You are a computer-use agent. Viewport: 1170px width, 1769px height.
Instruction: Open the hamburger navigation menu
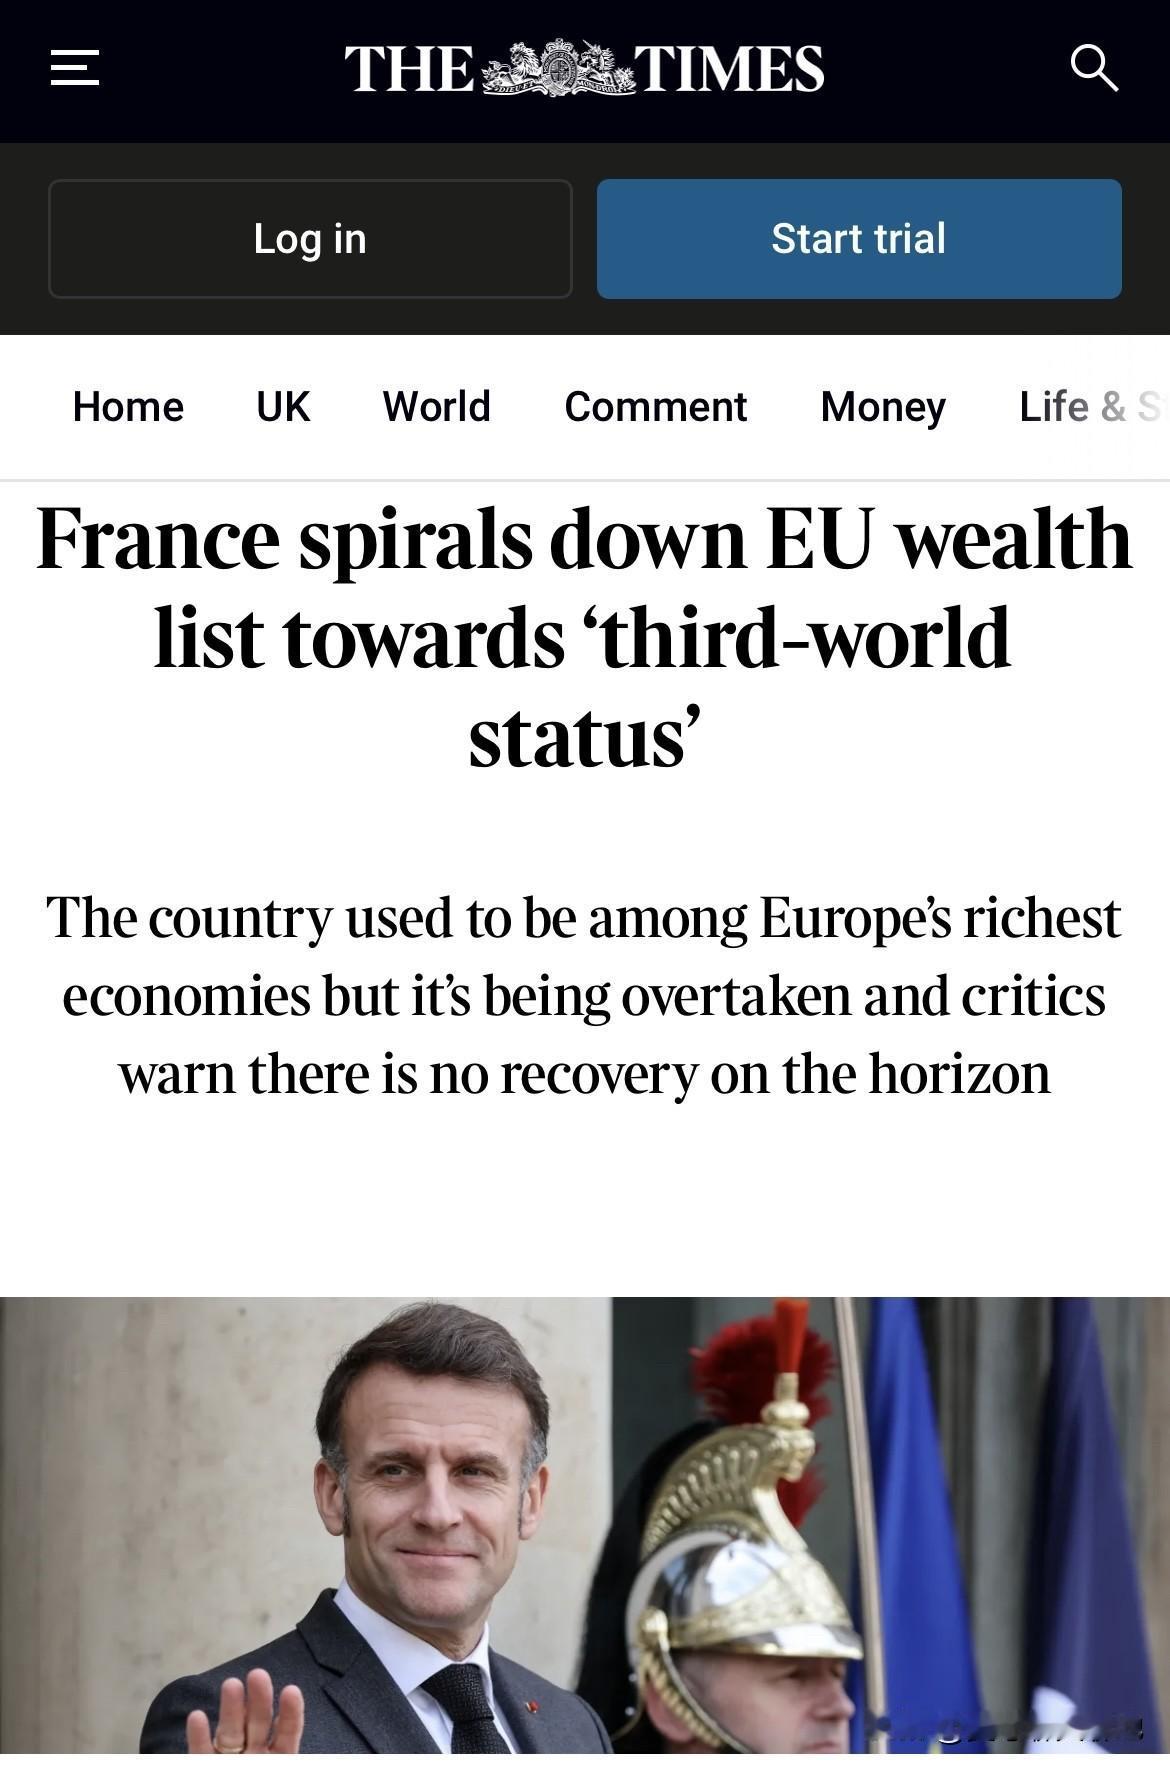tap(75, 68)
